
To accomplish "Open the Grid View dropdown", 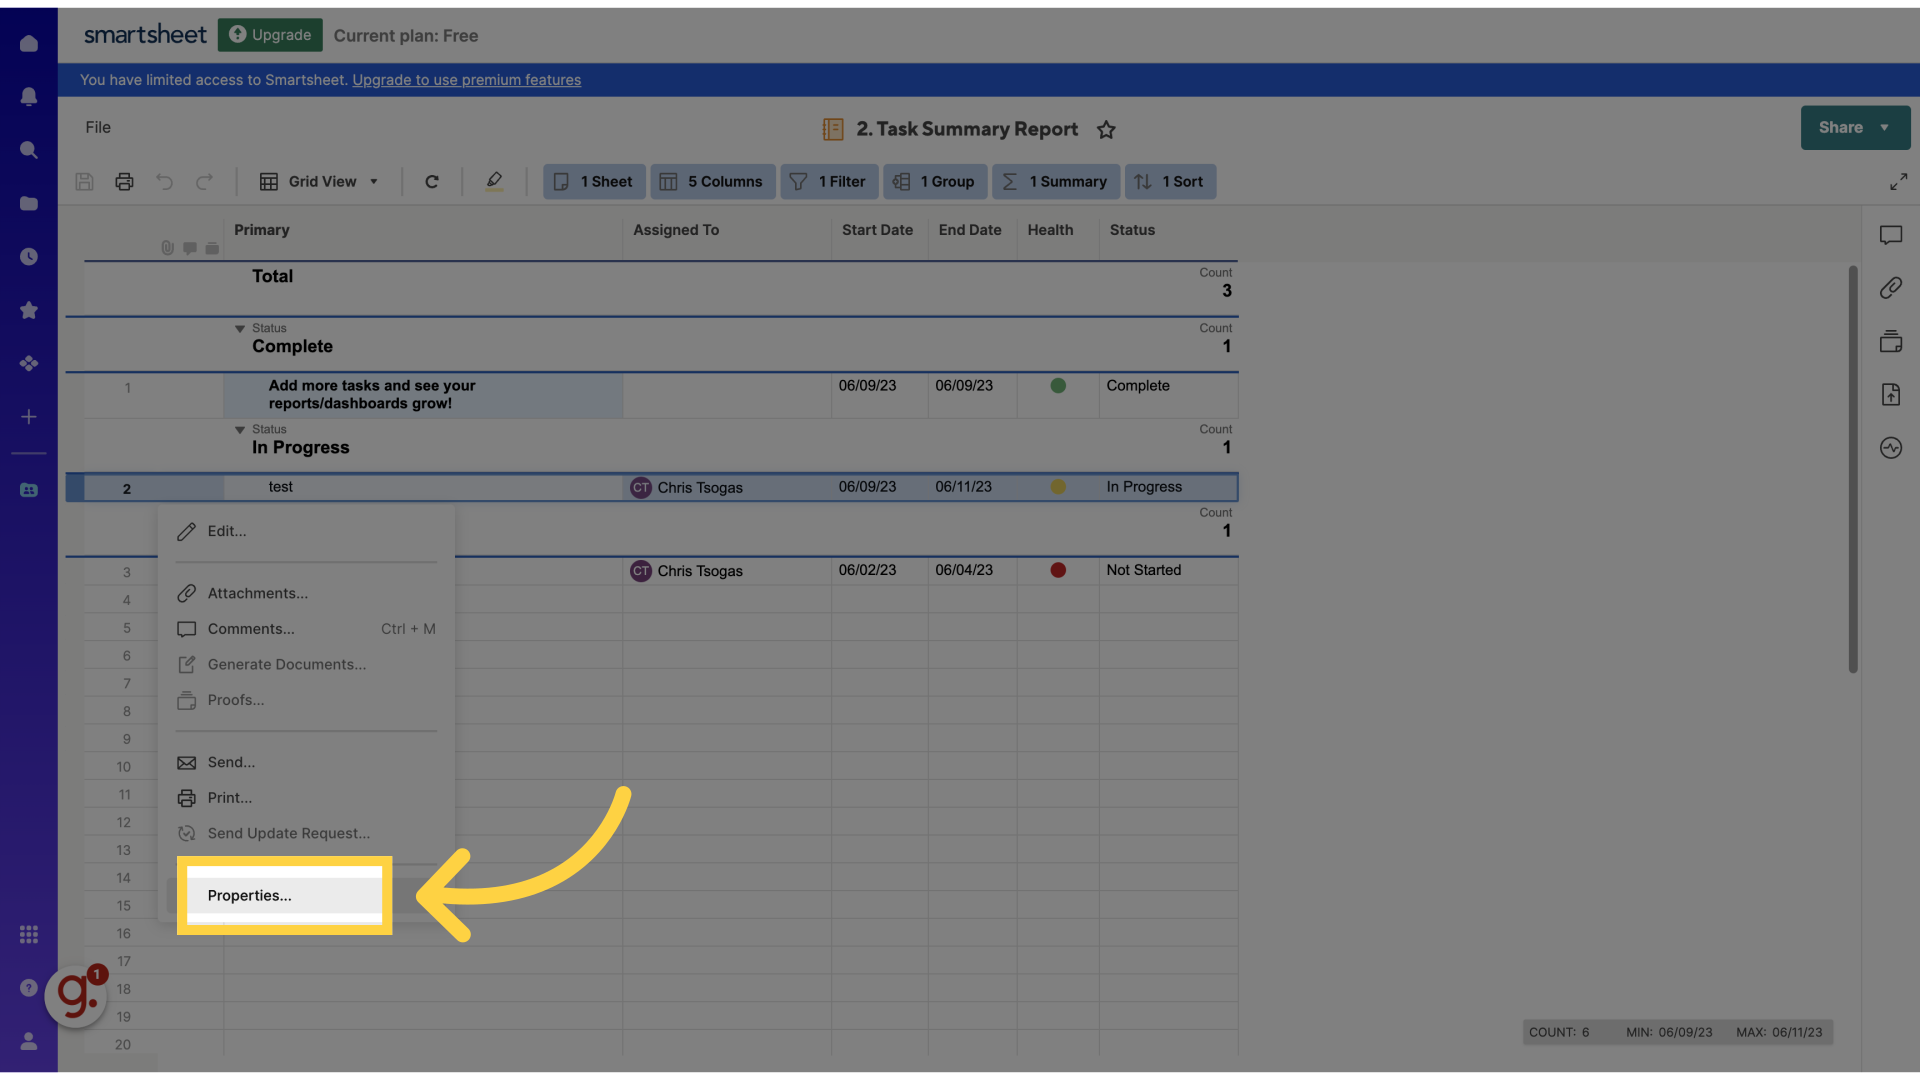I will click(319, 181).
